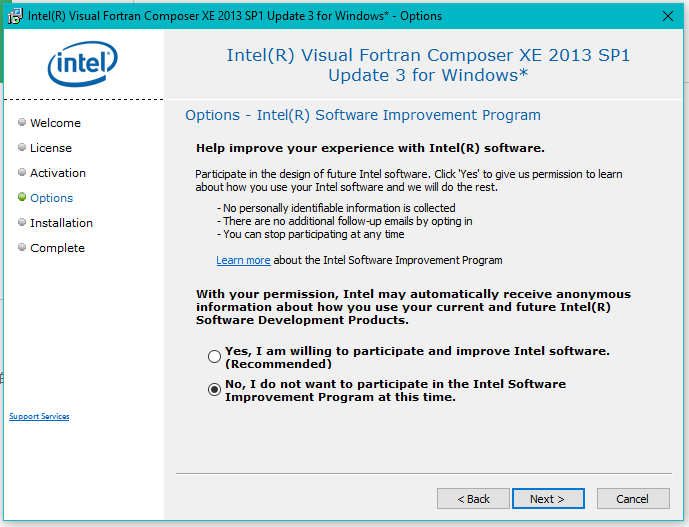
Task: Go to the Complete step
Action: (x=57, y=248)
